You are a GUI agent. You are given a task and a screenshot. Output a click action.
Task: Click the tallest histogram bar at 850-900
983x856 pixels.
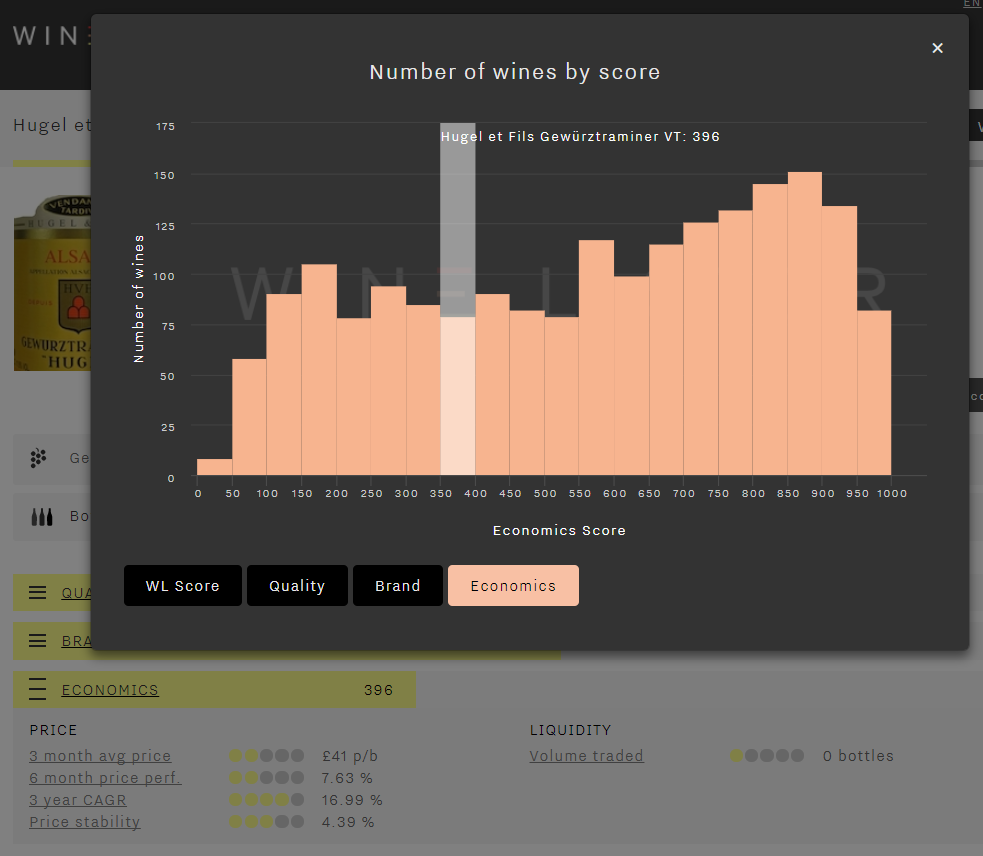804,324
